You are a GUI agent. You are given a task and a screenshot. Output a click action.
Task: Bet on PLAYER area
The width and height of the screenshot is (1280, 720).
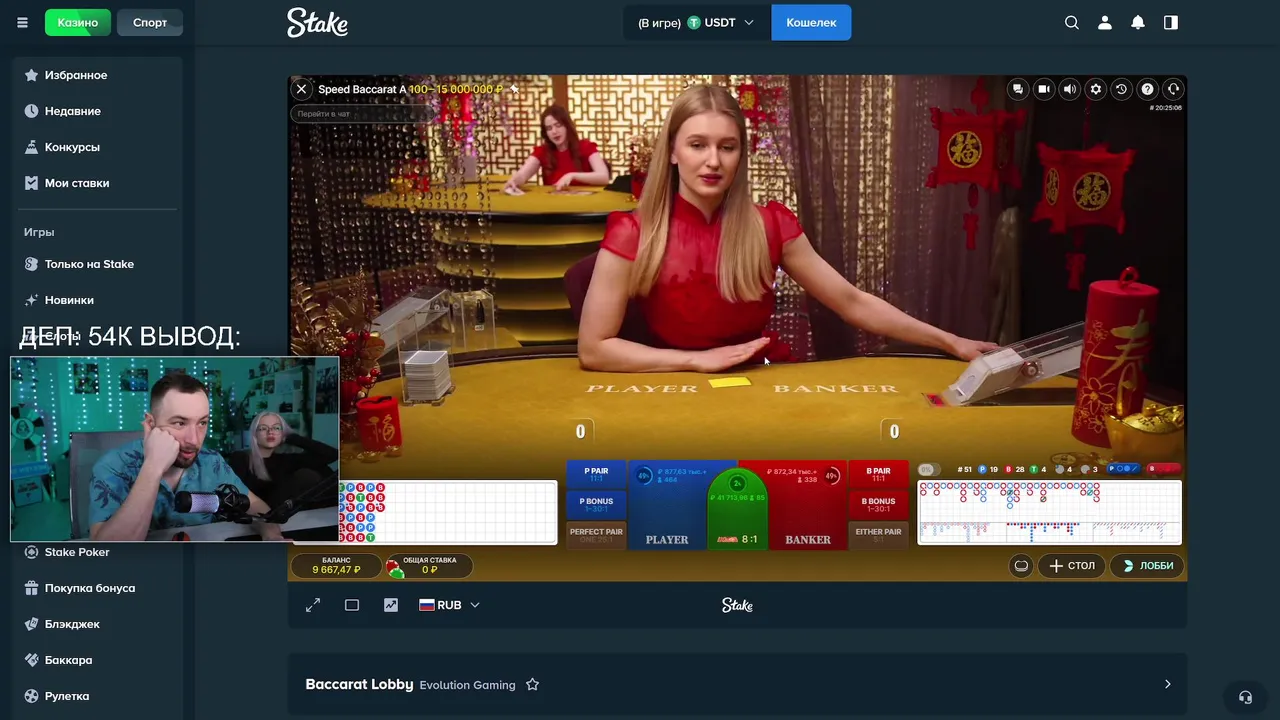pyautogui.click(x=667, y=506)
